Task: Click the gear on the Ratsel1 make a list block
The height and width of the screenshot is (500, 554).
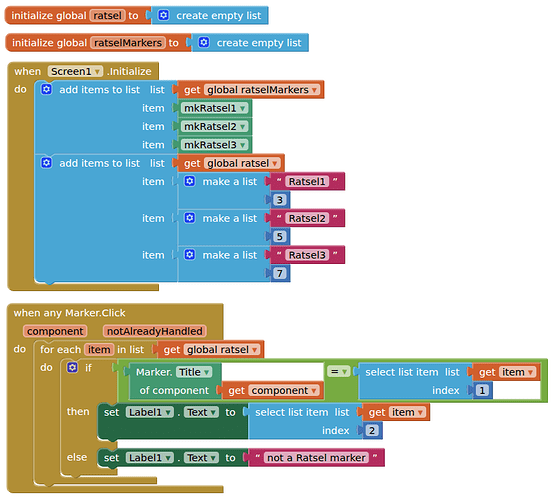Action: coord(190,181)
